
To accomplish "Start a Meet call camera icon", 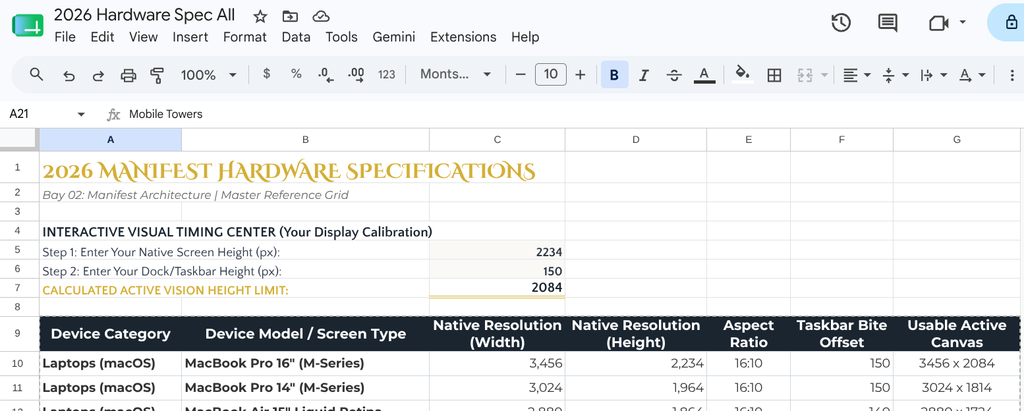I will pyautogui.click(x=938, y=23).
